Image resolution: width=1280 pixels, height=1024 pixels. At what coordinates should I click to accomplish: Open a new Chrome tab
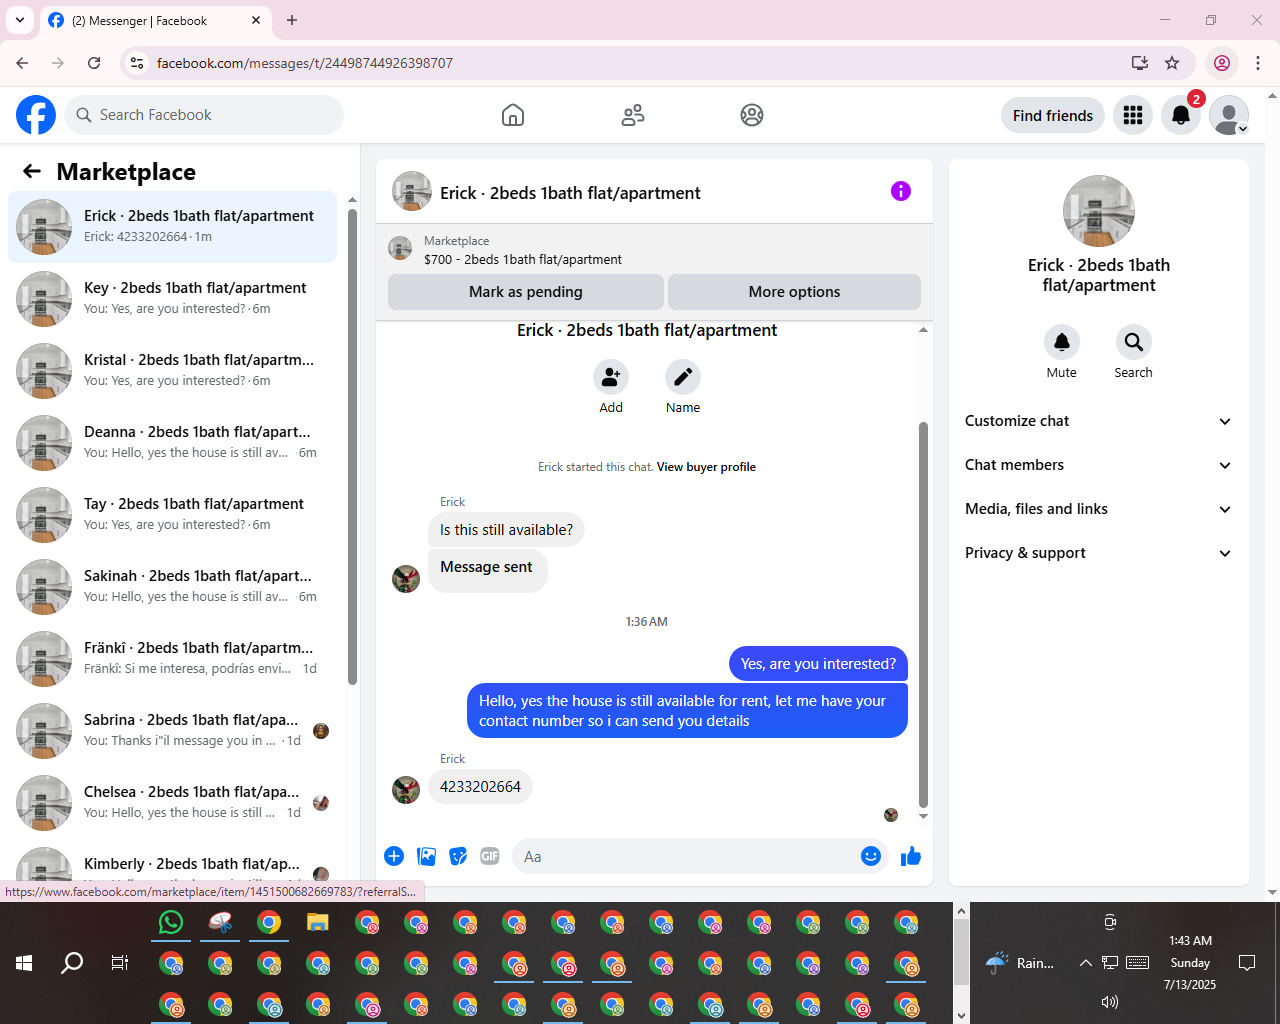292,20
